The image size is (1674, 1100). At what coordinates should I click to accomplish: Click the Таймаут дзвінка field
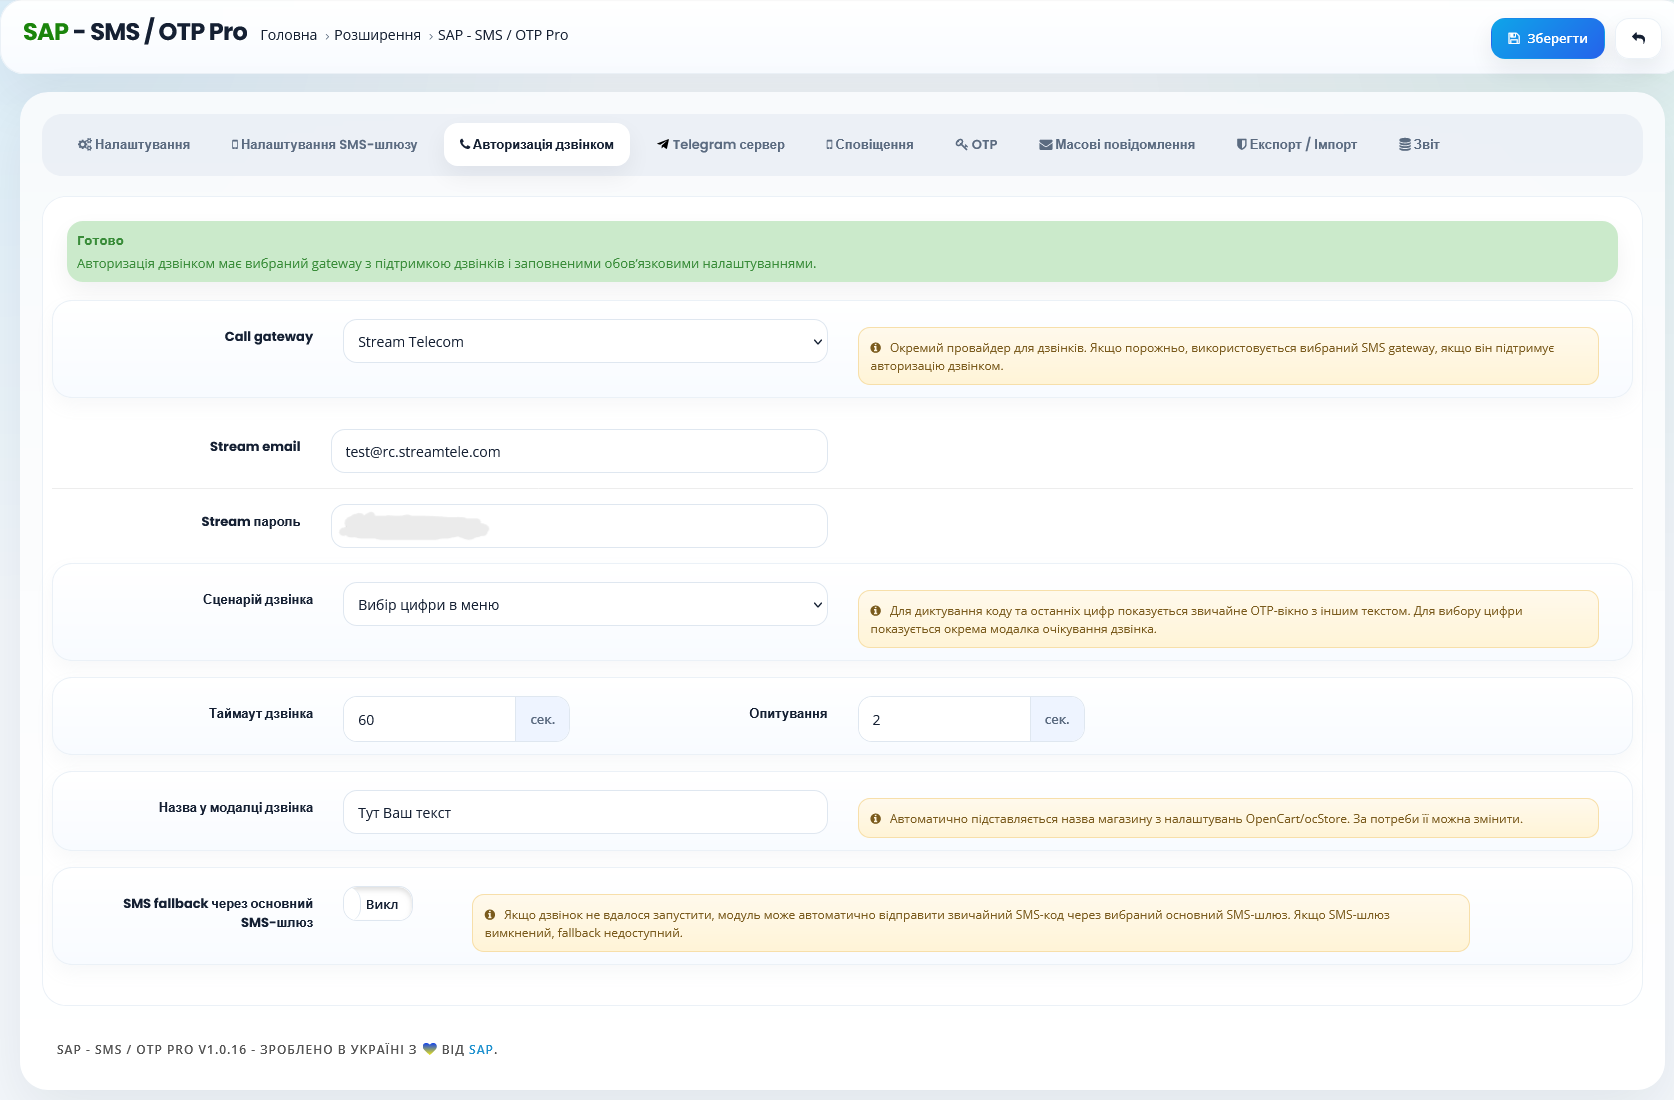pos(429,720)
